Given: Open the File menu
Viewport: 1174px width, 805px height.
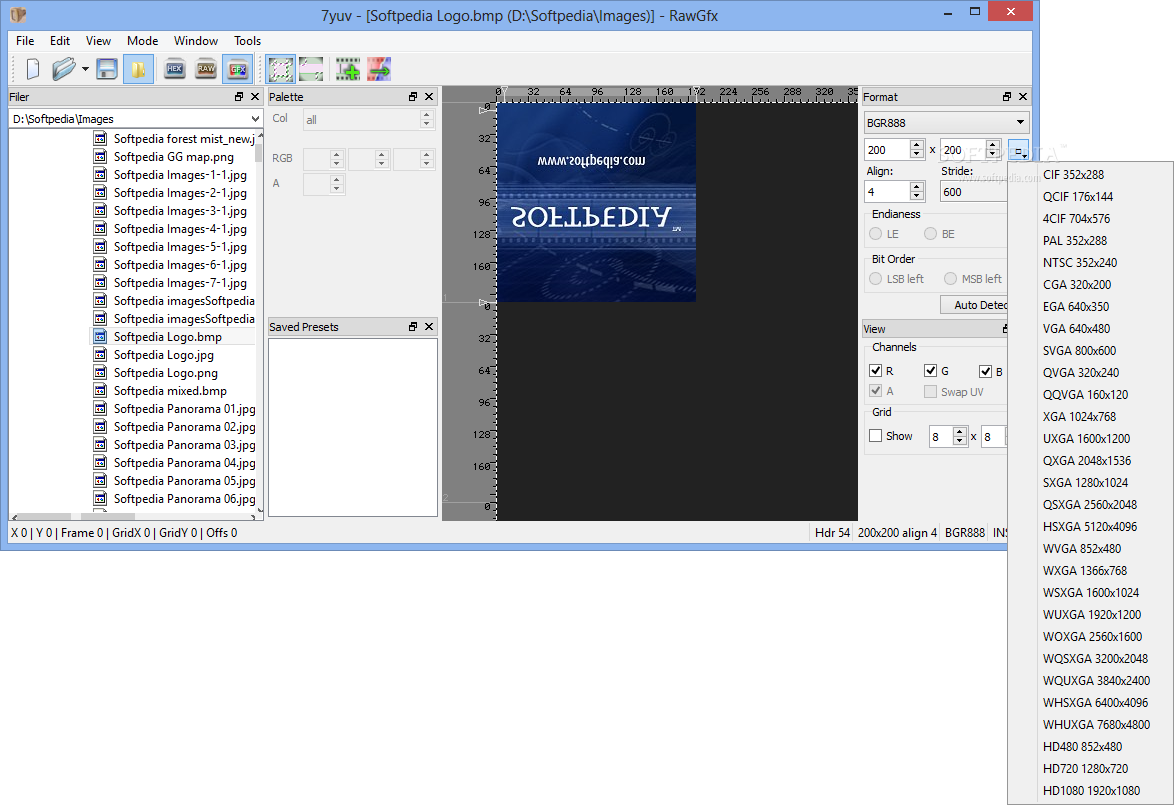Looking at the screenshot, I should (x=25, y=40).
